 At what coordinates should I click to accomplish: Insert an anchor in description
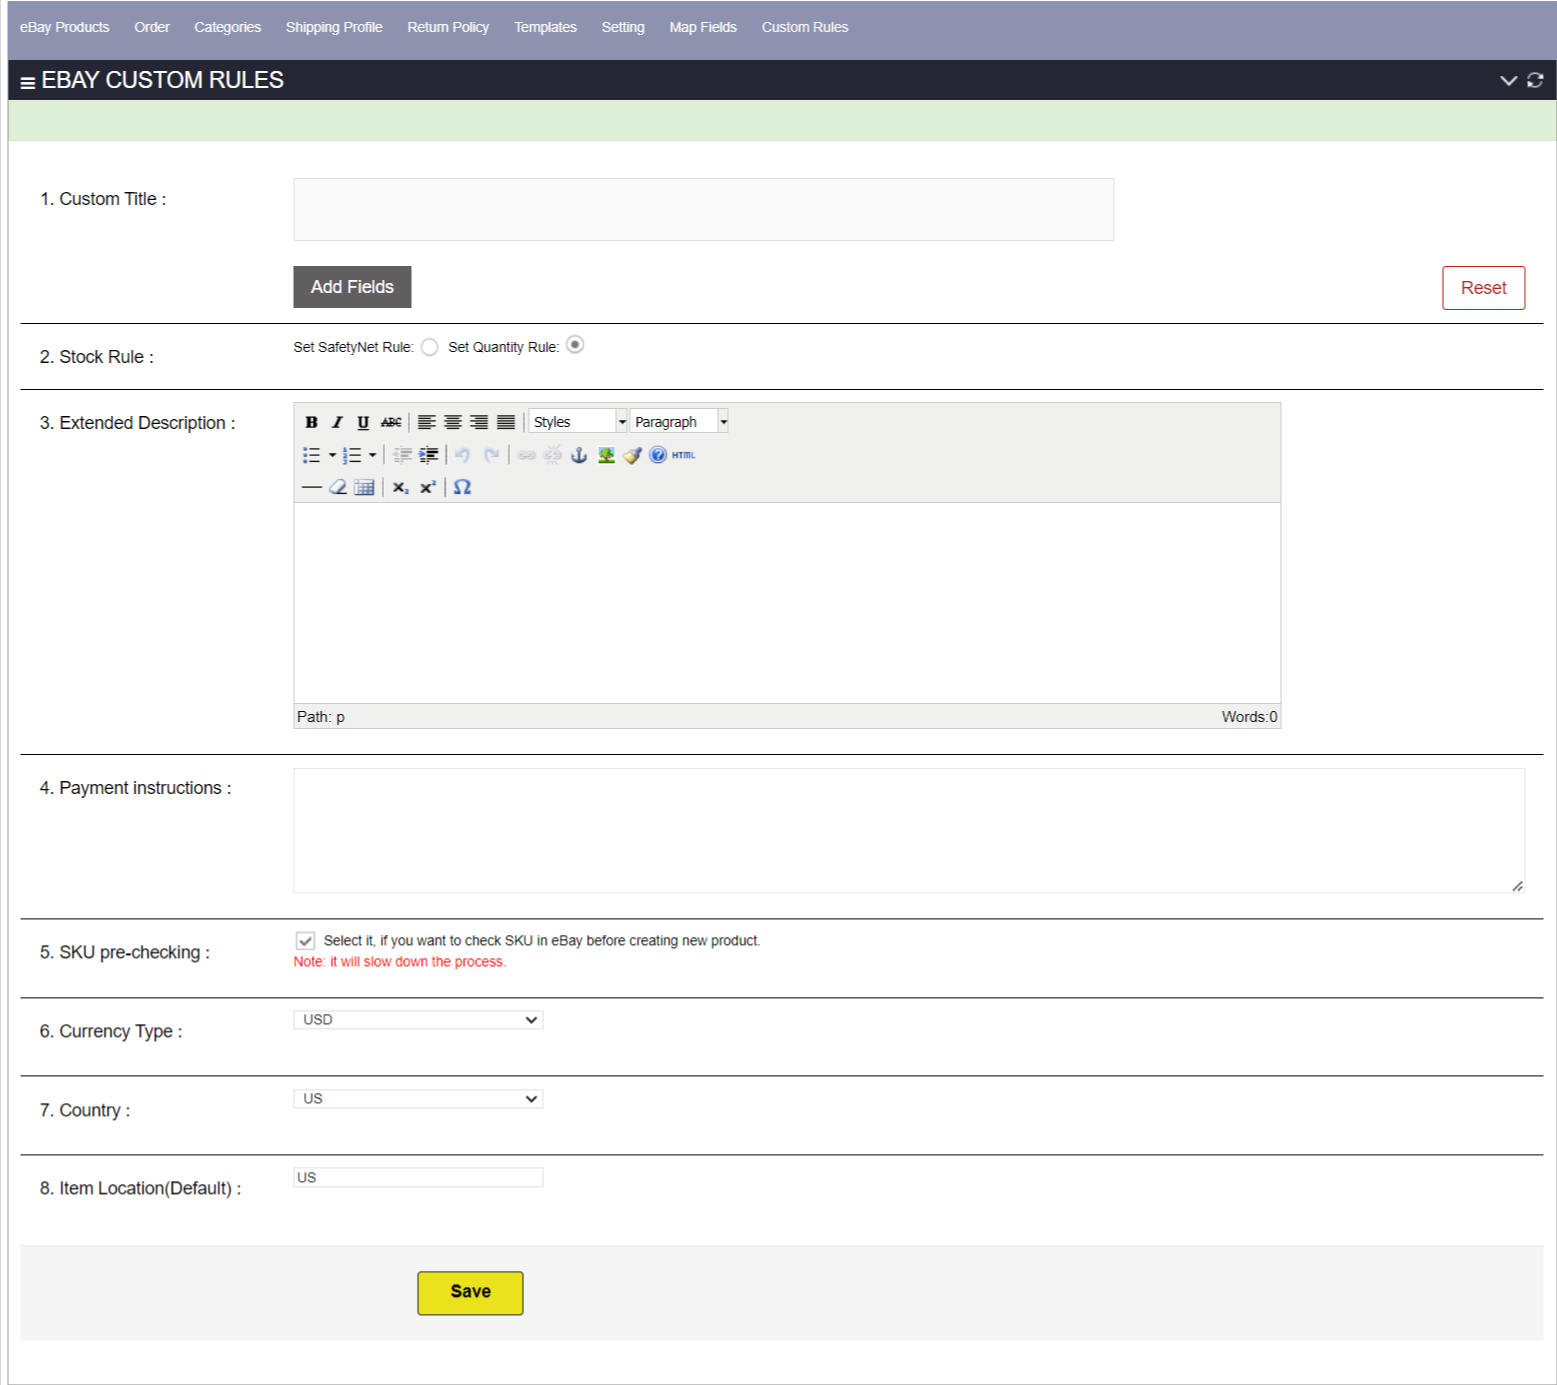coord(579,455)
